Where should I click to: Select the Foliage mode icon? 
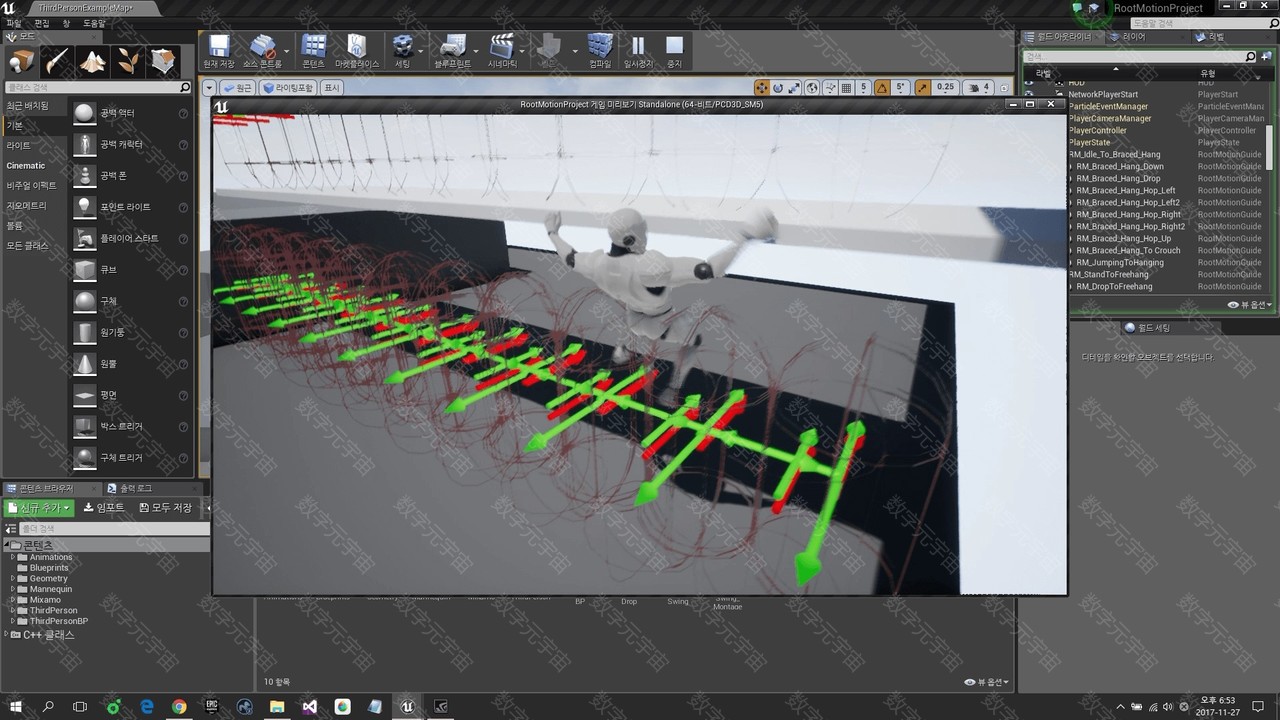pos(128,62)
